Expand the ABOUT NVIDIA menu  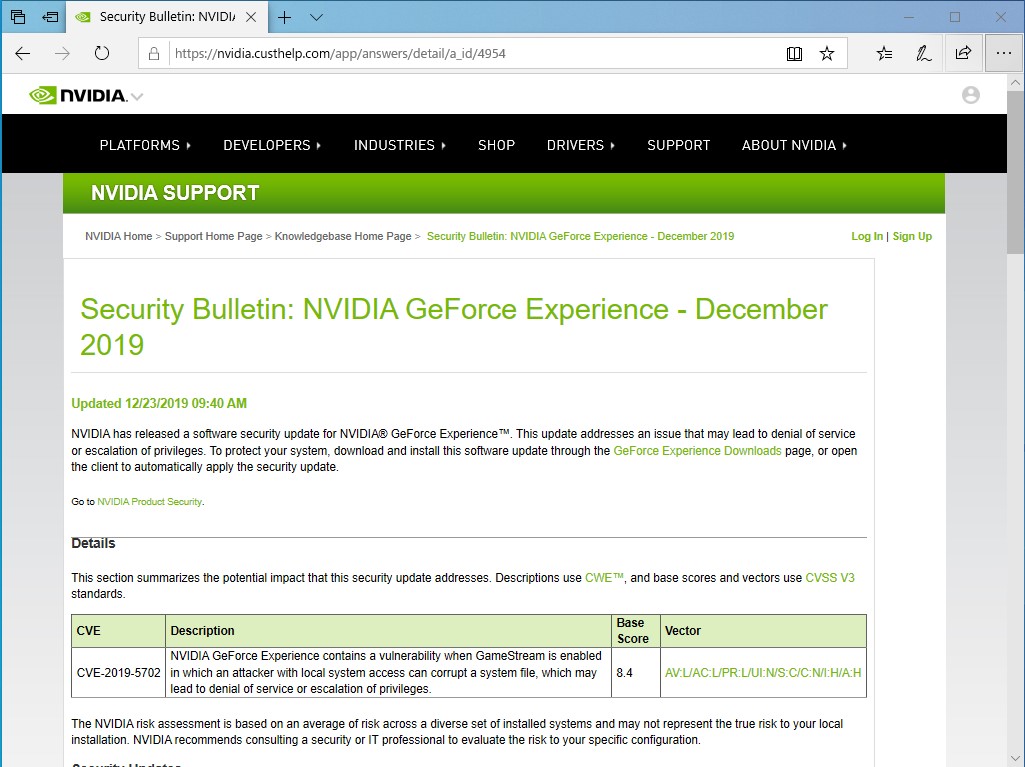pyautogui.click(x=794, y=145)
